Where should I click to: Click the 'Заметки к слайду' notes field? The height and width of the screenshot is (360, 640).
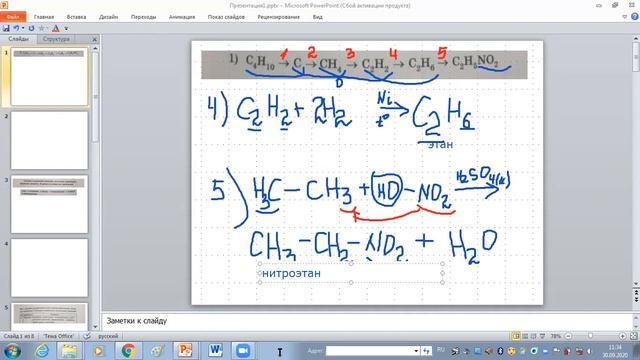pyautogui.click(x=366, y=321)
